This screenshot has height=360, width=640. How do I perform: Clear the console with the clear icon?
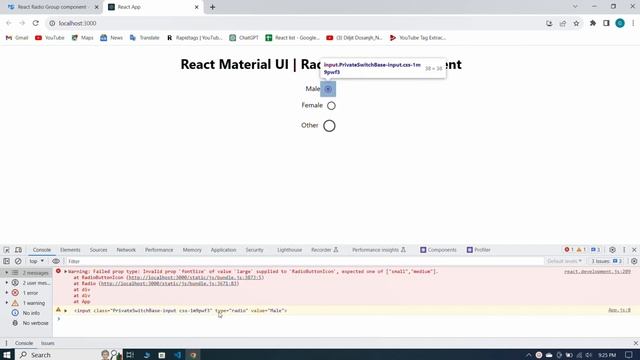18,261
